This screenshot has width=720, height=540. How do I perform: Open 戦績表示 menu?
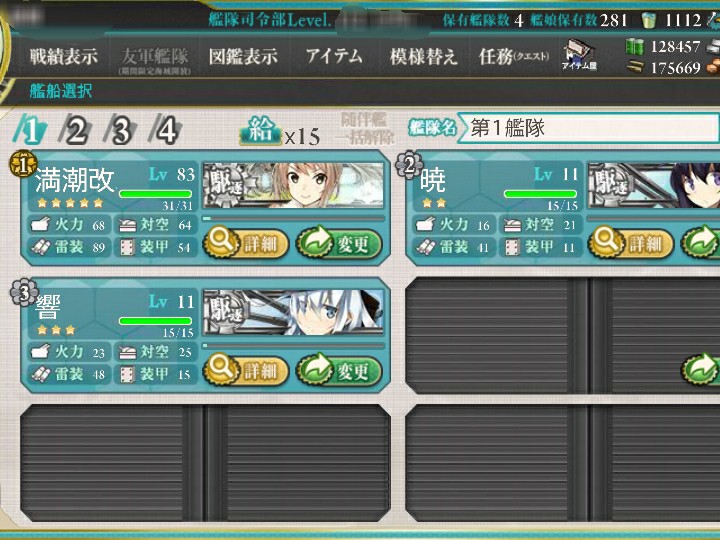coord(63,57)
